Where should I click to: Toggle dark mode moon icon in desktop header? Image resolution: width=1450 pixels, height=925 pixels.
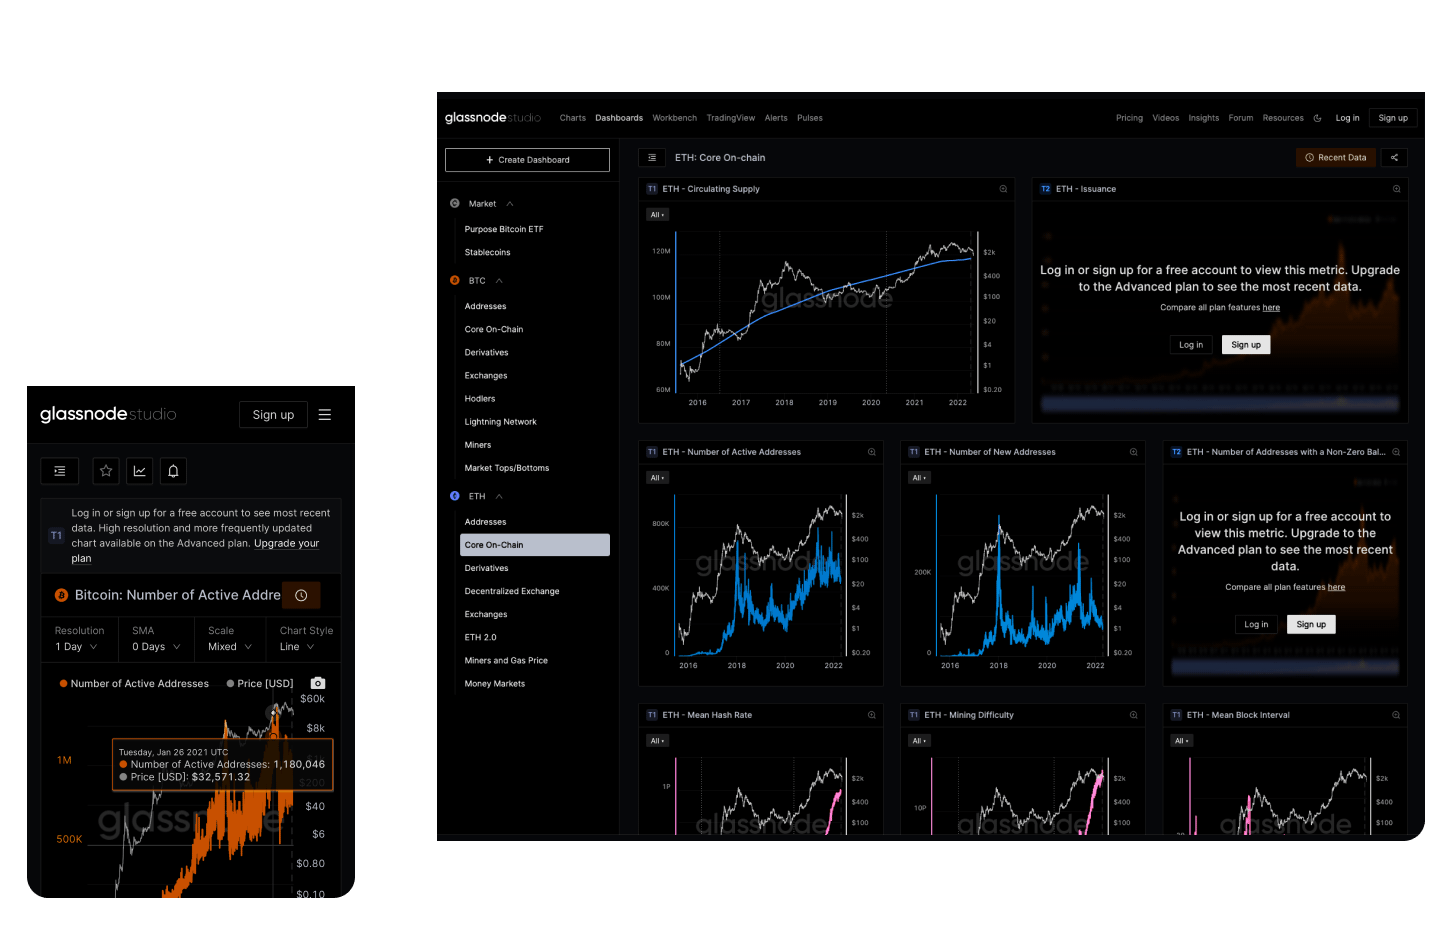[x=1317, y=118]
